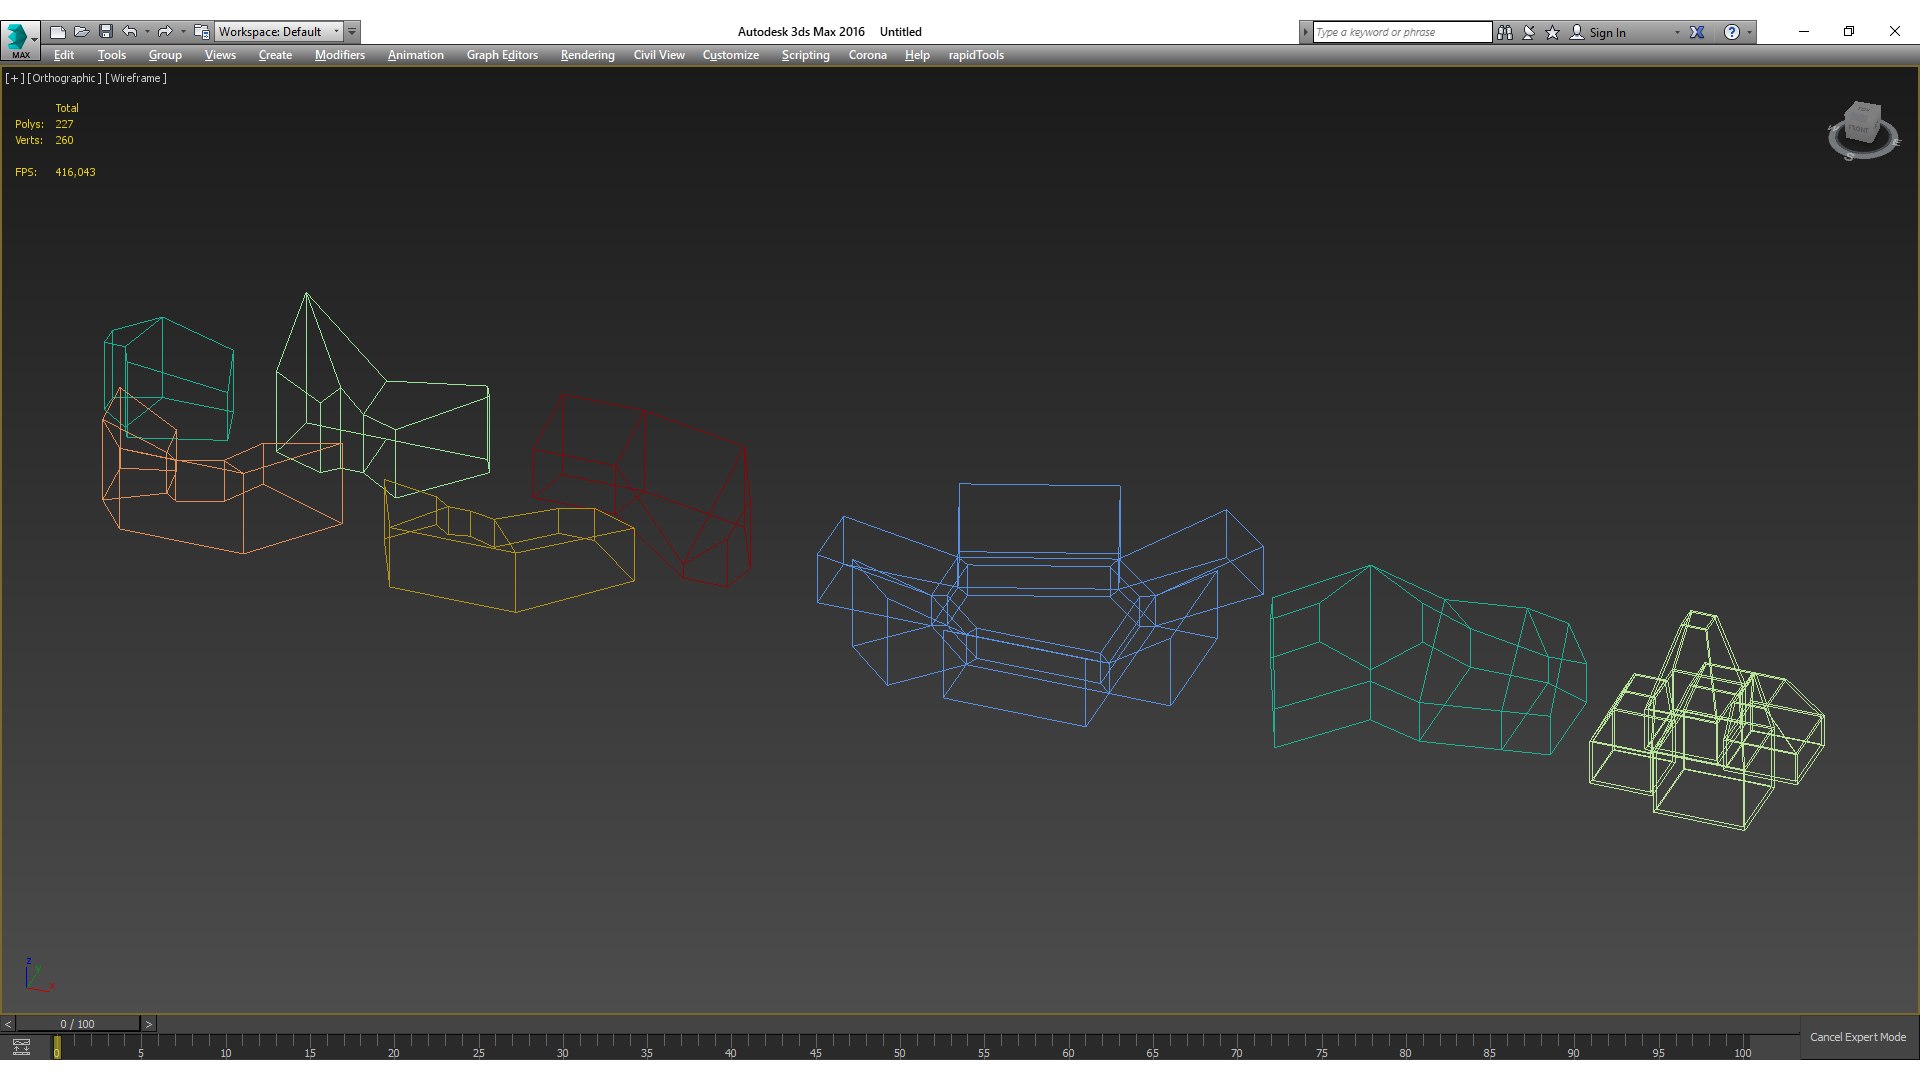Open Favorites star icon
The width and height of the screenshot is (1920, 1080).
tap(1552, 32)
